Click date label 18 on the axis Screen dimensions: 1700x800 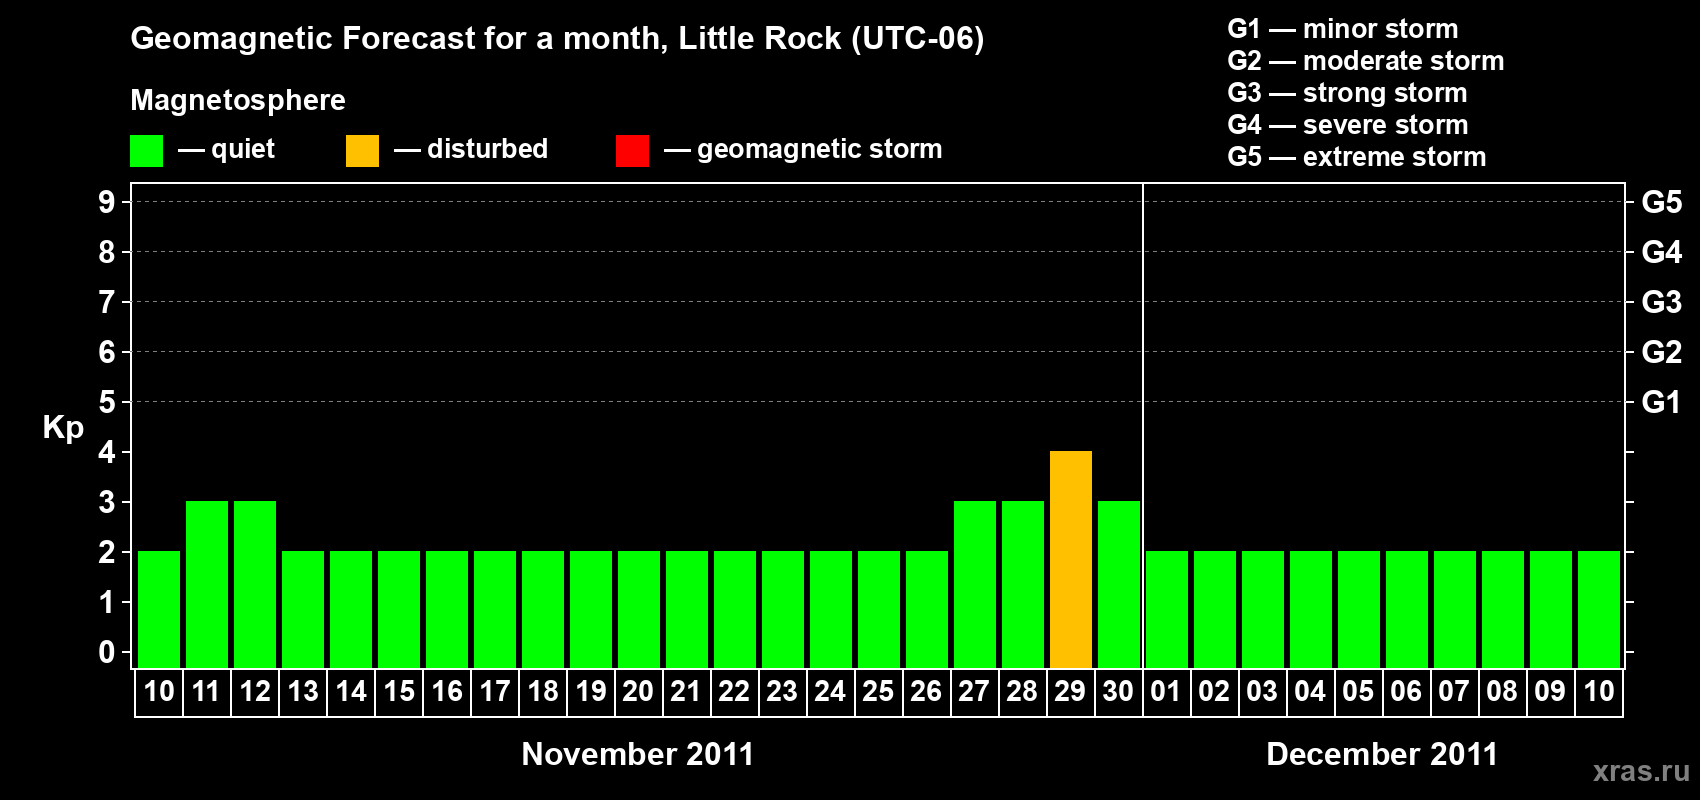pos(543,691)
